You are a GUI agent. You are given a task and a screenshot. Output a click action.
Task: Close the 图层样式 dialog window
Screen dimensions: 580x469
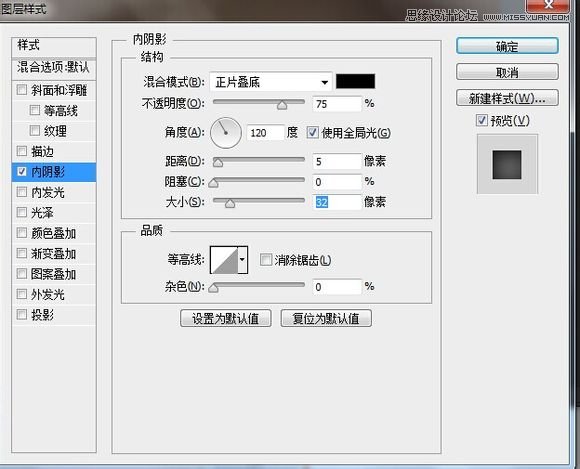point(549,5)
